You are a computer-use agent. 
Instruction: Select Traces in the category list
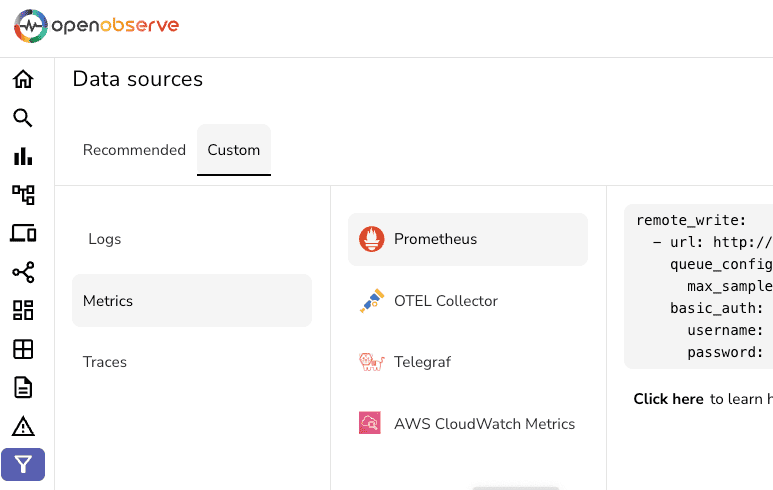[x=105, y=362]
